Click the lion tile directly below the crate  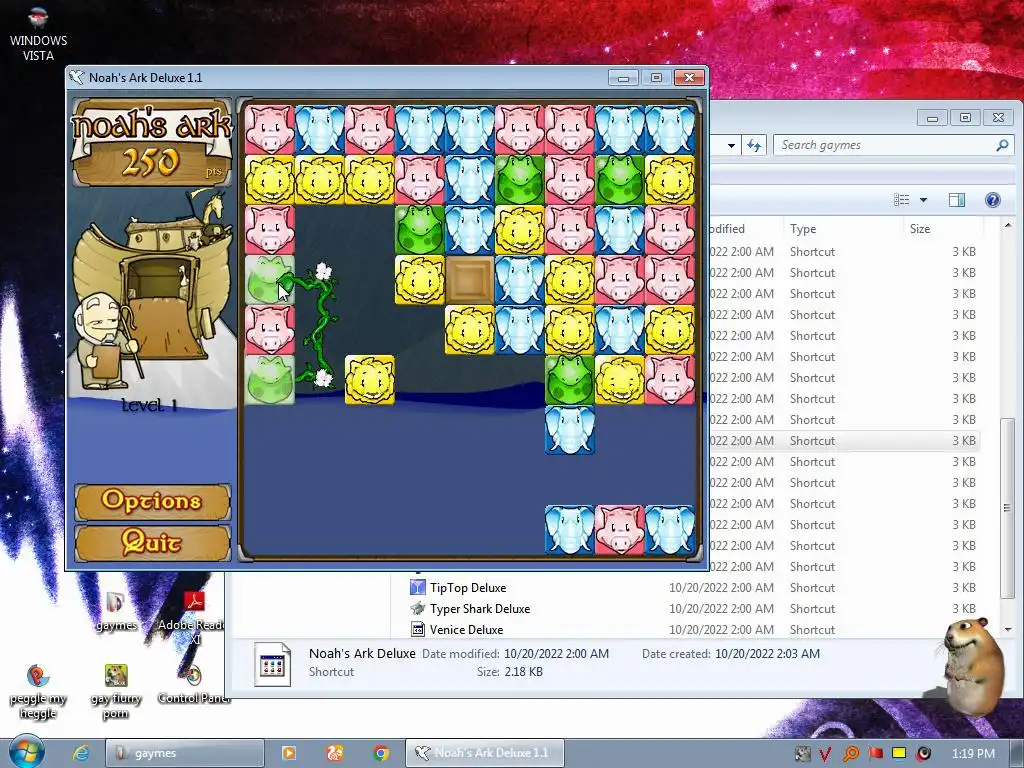pyautogui.click(x=470, y=330)
